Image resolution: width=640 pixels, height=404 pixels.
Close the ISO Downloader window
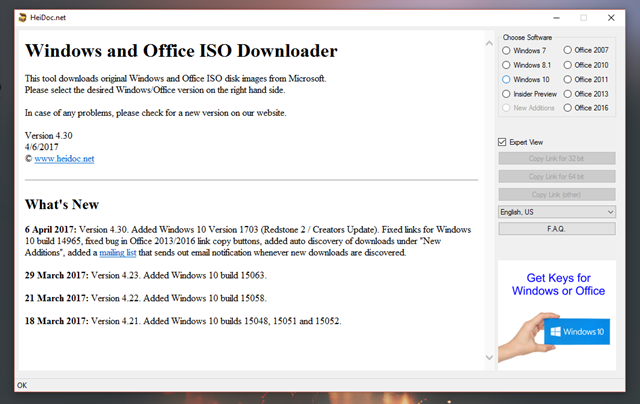[612, 17]
